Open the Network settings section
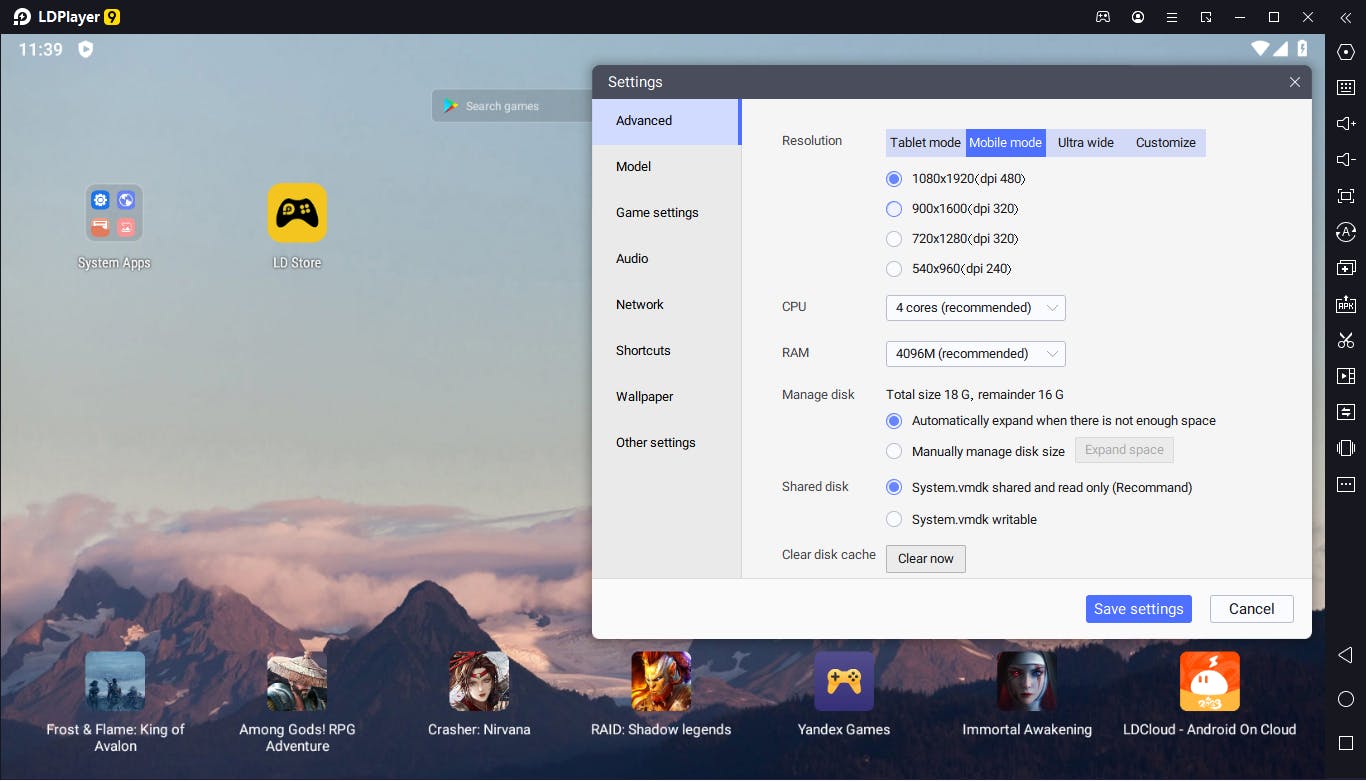 click(666, 305)
